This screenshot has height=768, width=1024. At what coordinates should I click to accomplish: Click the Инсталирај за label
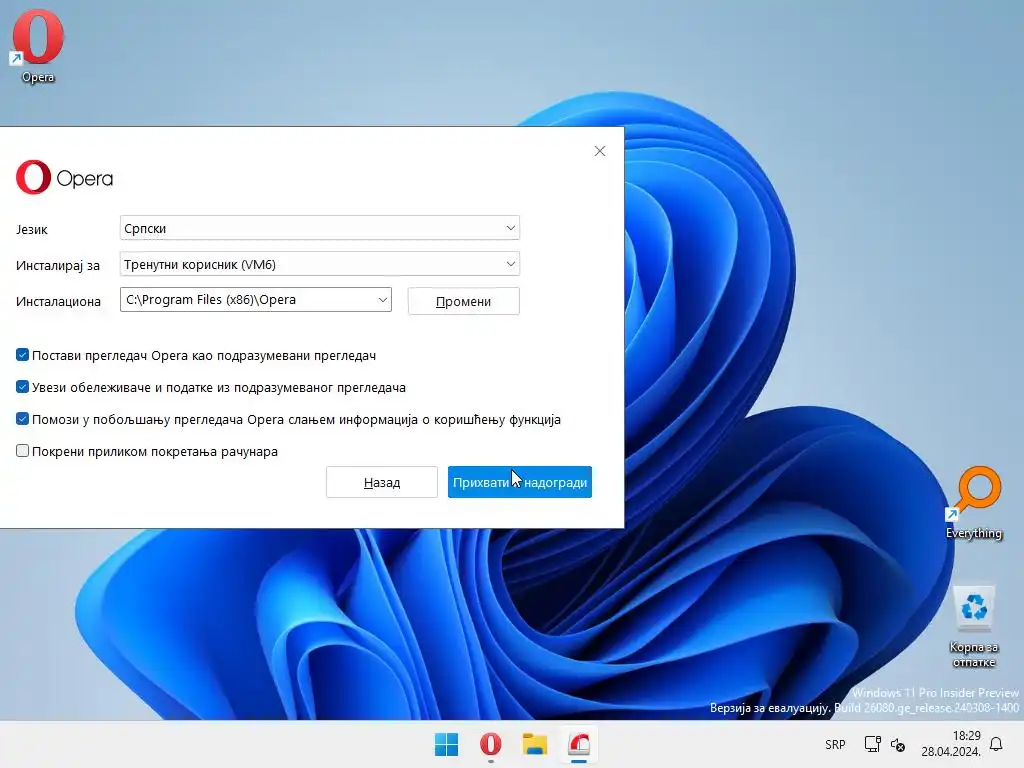point(58,266)
